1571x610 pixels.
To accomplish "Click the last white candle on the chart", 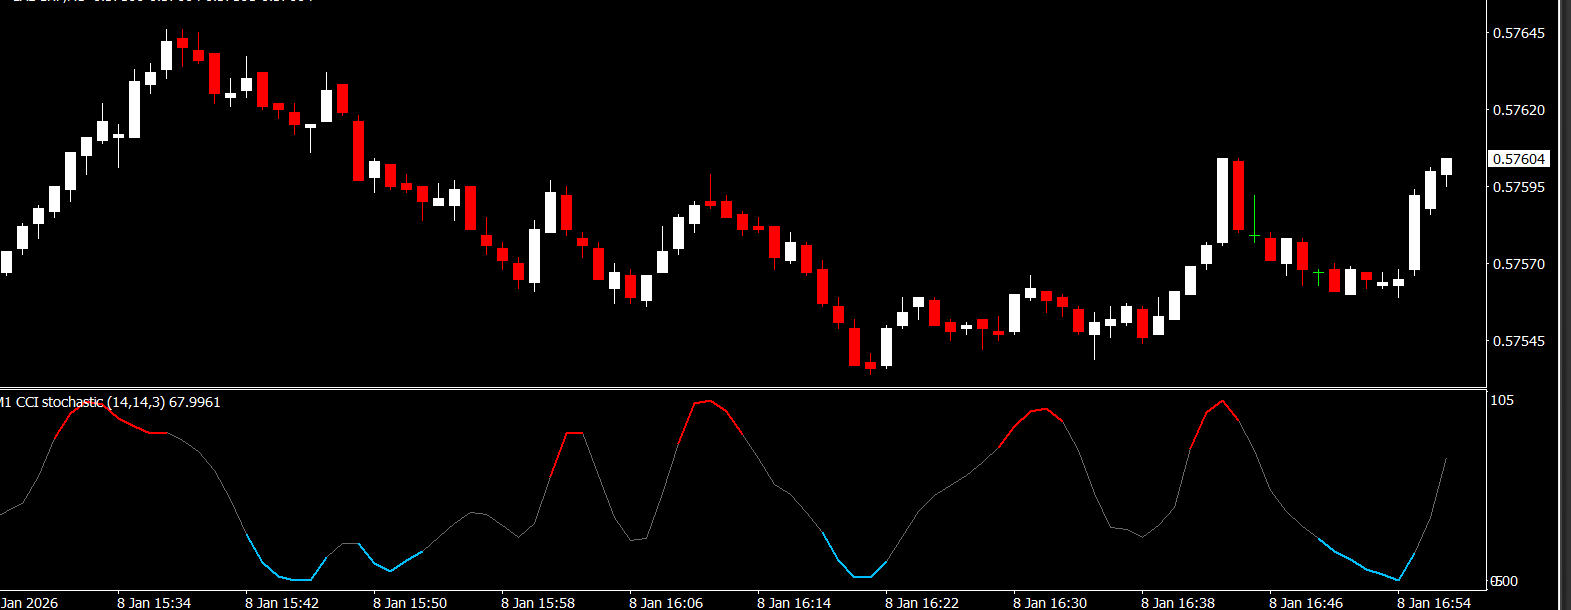I will pyautogui.click(x=1446, y=166).
